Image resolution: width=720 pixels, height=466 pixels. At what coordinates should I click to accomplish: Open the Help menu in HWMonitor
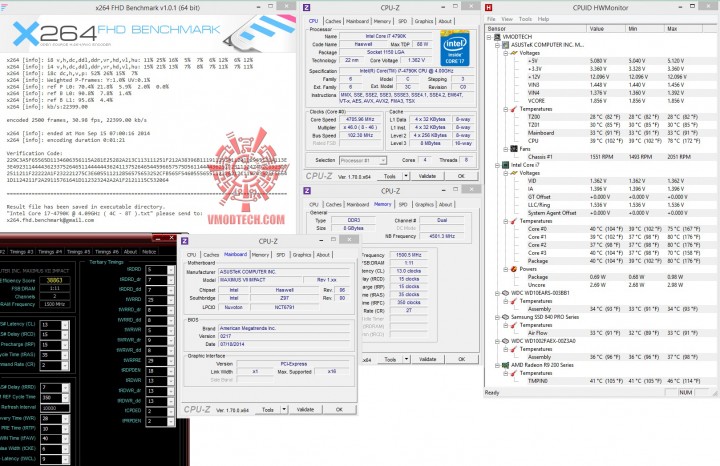(x=543, y=19)
